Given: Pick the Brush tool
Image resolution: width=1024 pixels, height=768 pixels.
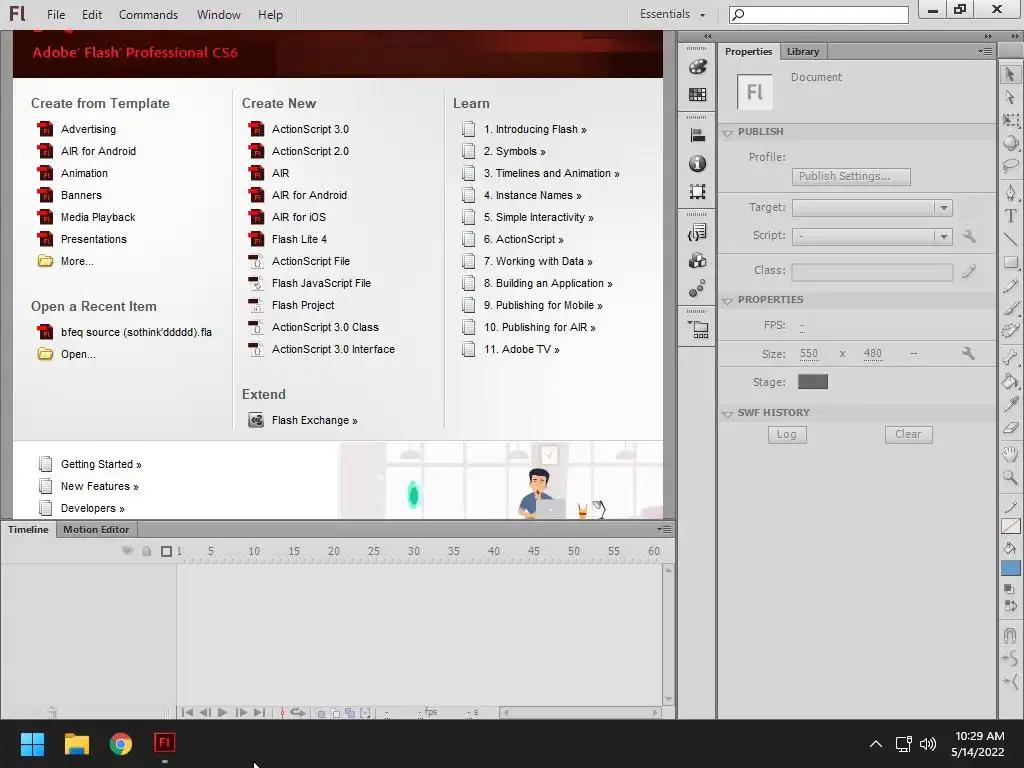Looking at the screenshot, I should click(1010, 308).
